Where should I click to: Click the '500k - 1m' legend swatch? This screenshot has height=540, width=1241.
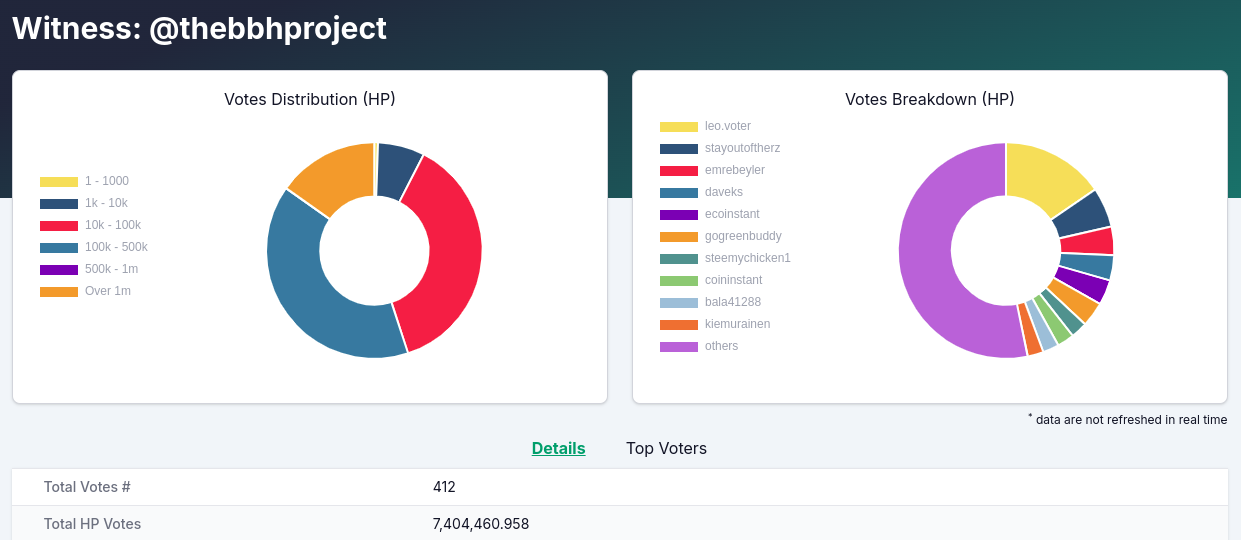(x=59, y=270)
